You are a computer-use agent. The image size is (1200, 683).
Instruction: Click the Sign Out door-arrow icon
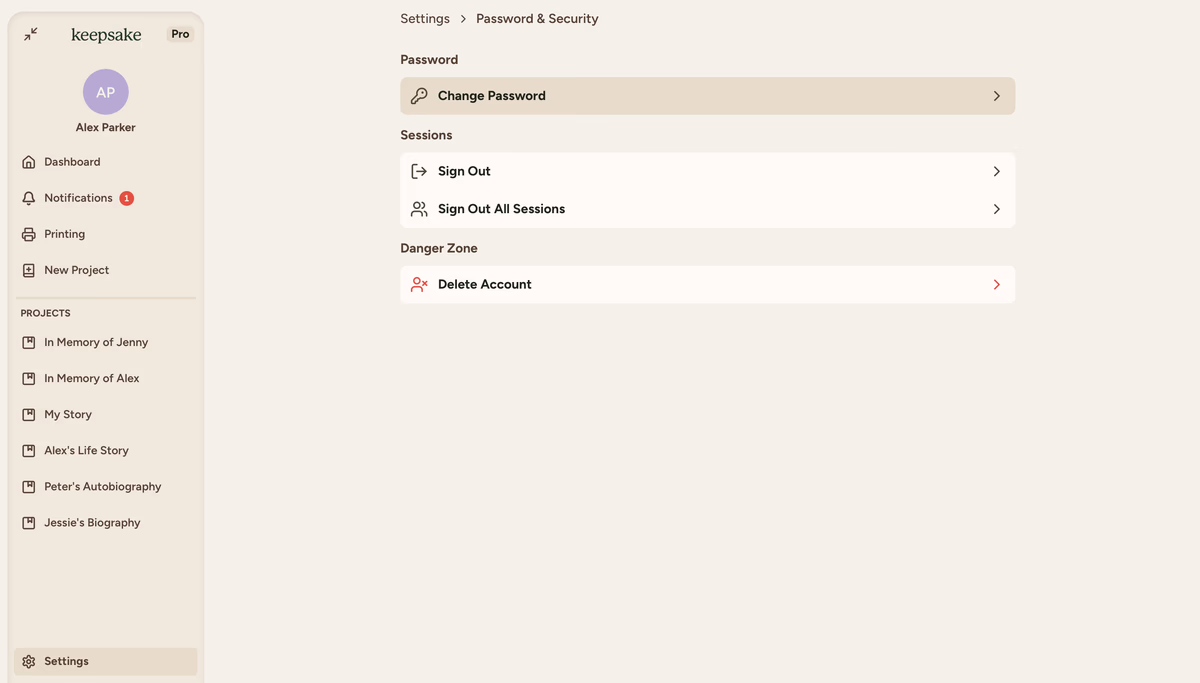pos(419,171)
